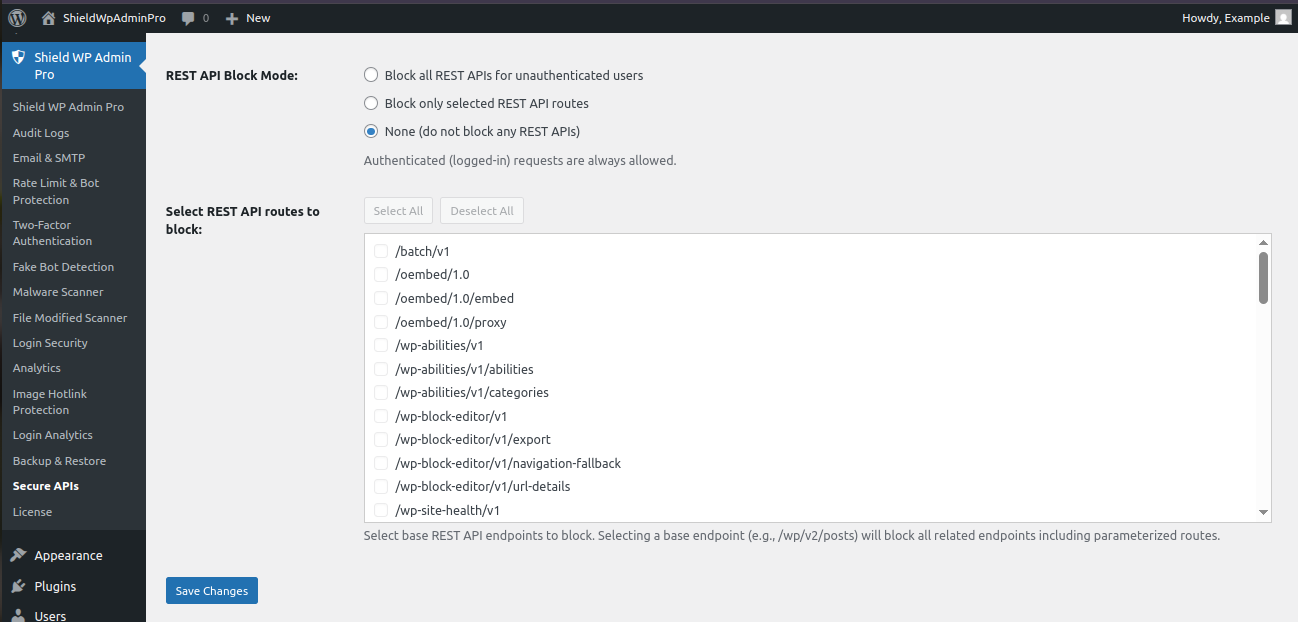The width and height of the screenshot is (1298, 622).
Task: Click Shield WP Admin Pro top-level menu
Action: (x=73, y=66)
